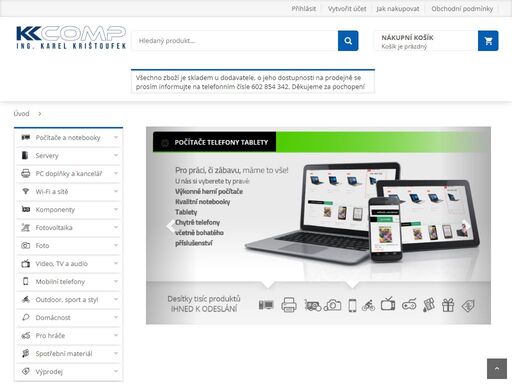The width and height of the screenshot is (512, 384).
Task: Expand the Mobilní telefony arrow
Action: coord(116,281)
